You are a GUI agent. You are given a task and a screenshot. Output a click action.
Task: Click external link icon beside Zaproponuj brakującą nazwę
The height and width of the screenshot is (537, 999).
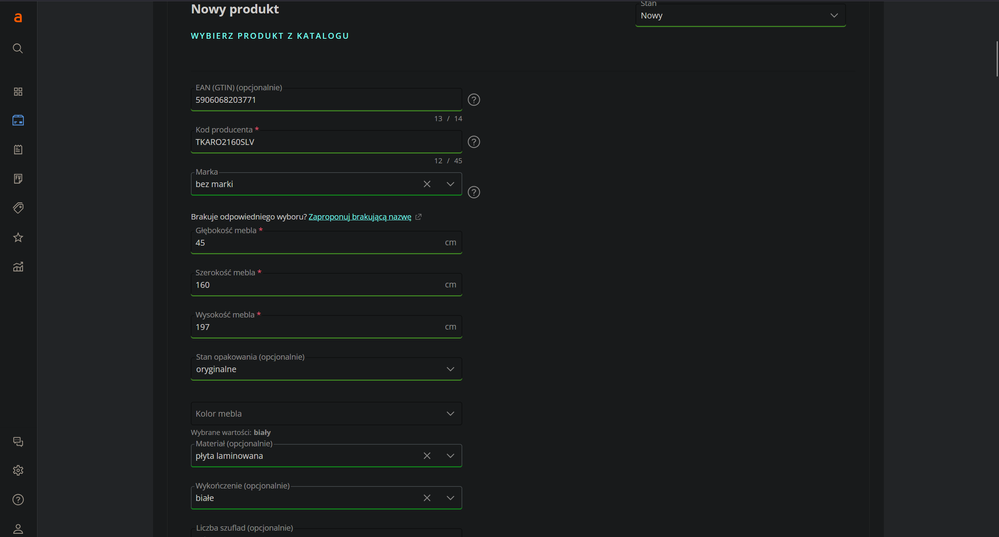tap(419, 217)
